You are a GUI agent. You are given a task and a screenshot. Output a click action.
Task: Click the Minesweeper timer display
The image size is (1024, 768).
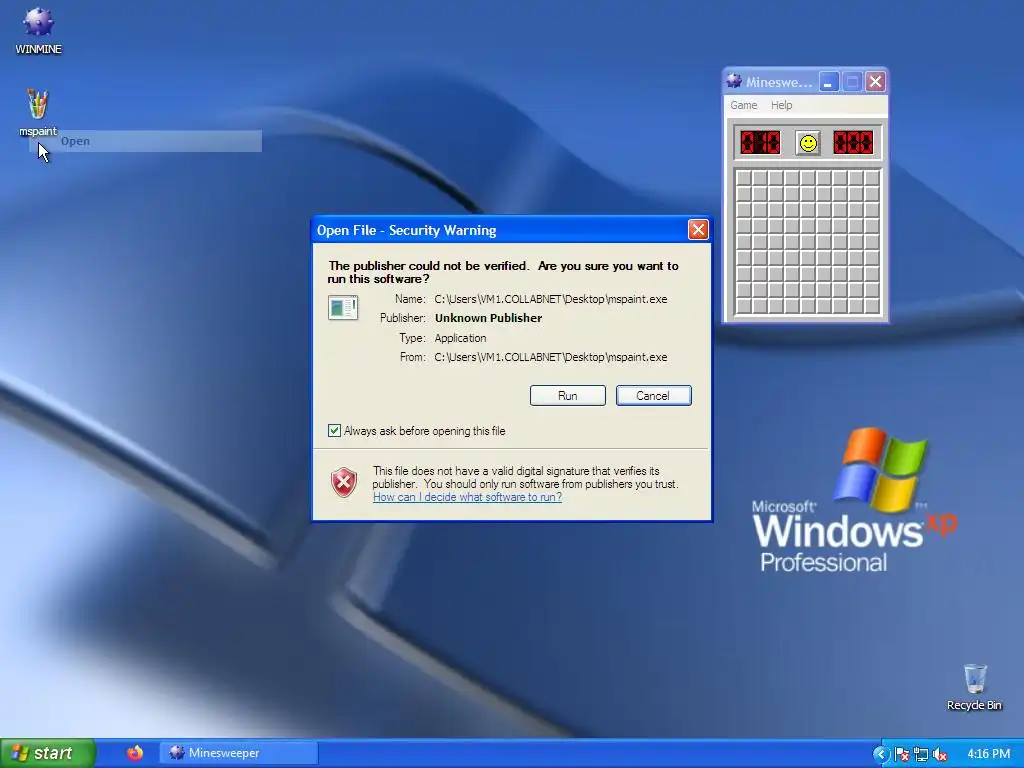click(x=854, y=142)
